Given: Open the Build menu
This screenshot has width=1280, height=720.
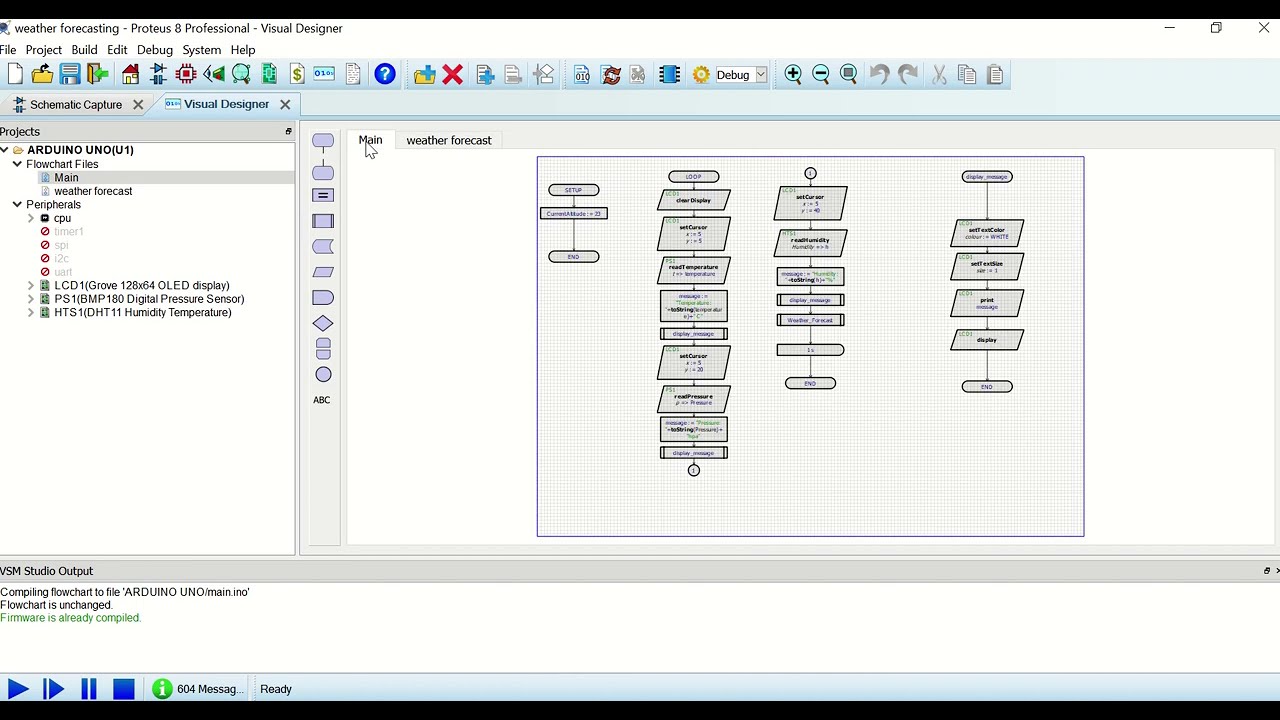Looking at the screenshot, I should pyautogui.click(x=84, y=50).
